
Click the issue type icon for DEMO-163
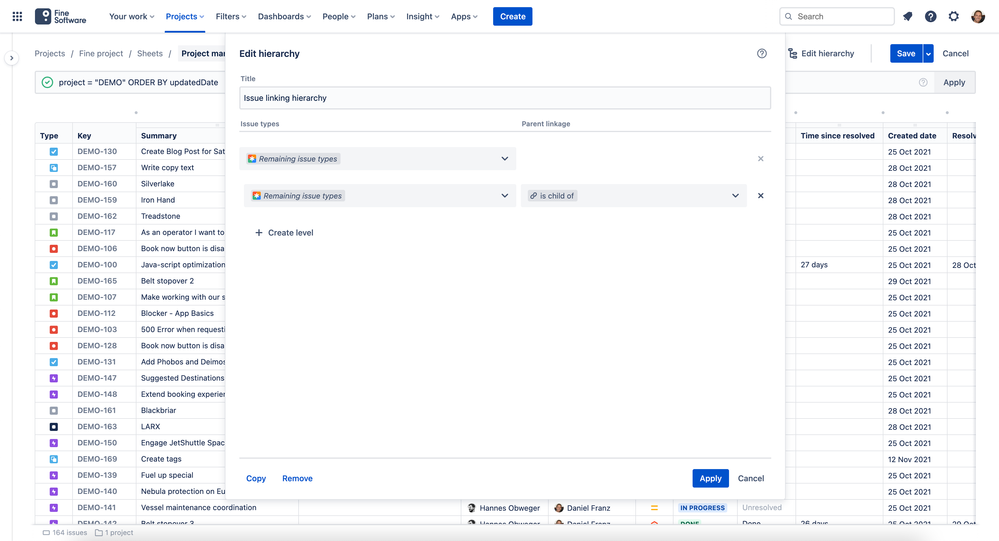point(54,427)
